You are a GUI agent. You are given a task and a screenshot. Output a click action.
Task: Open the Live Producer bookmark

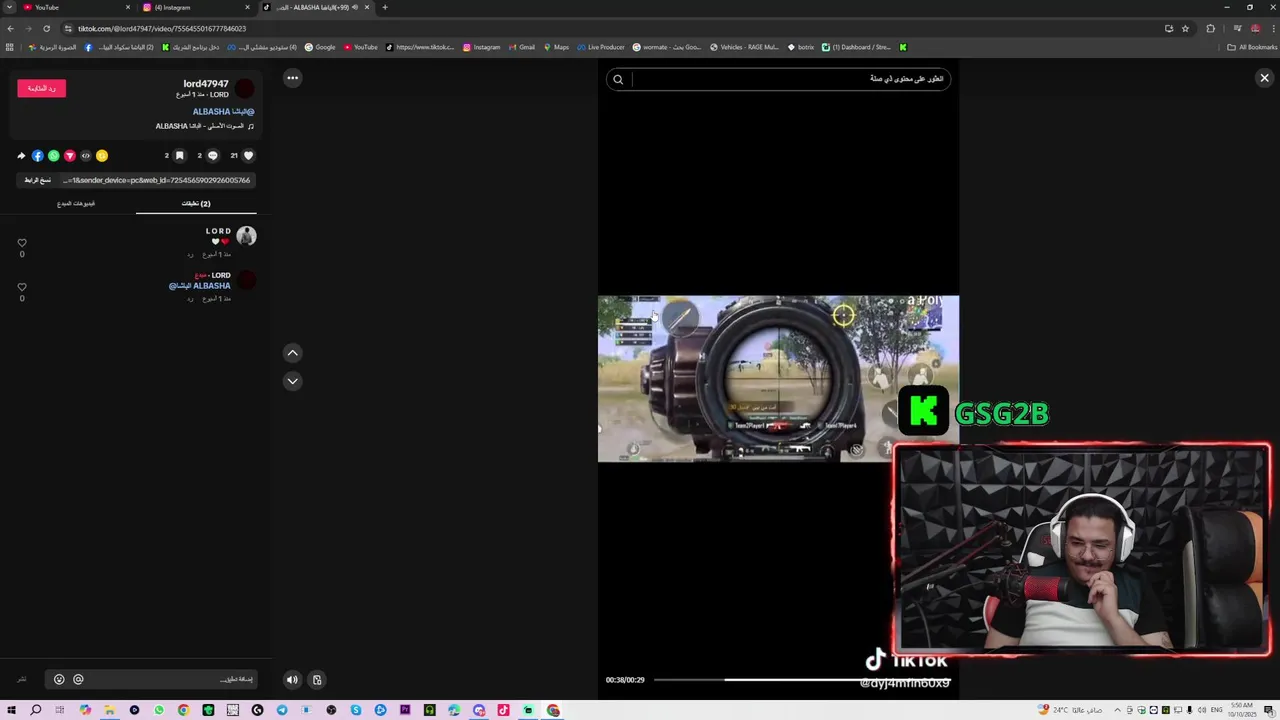(600, 47)
